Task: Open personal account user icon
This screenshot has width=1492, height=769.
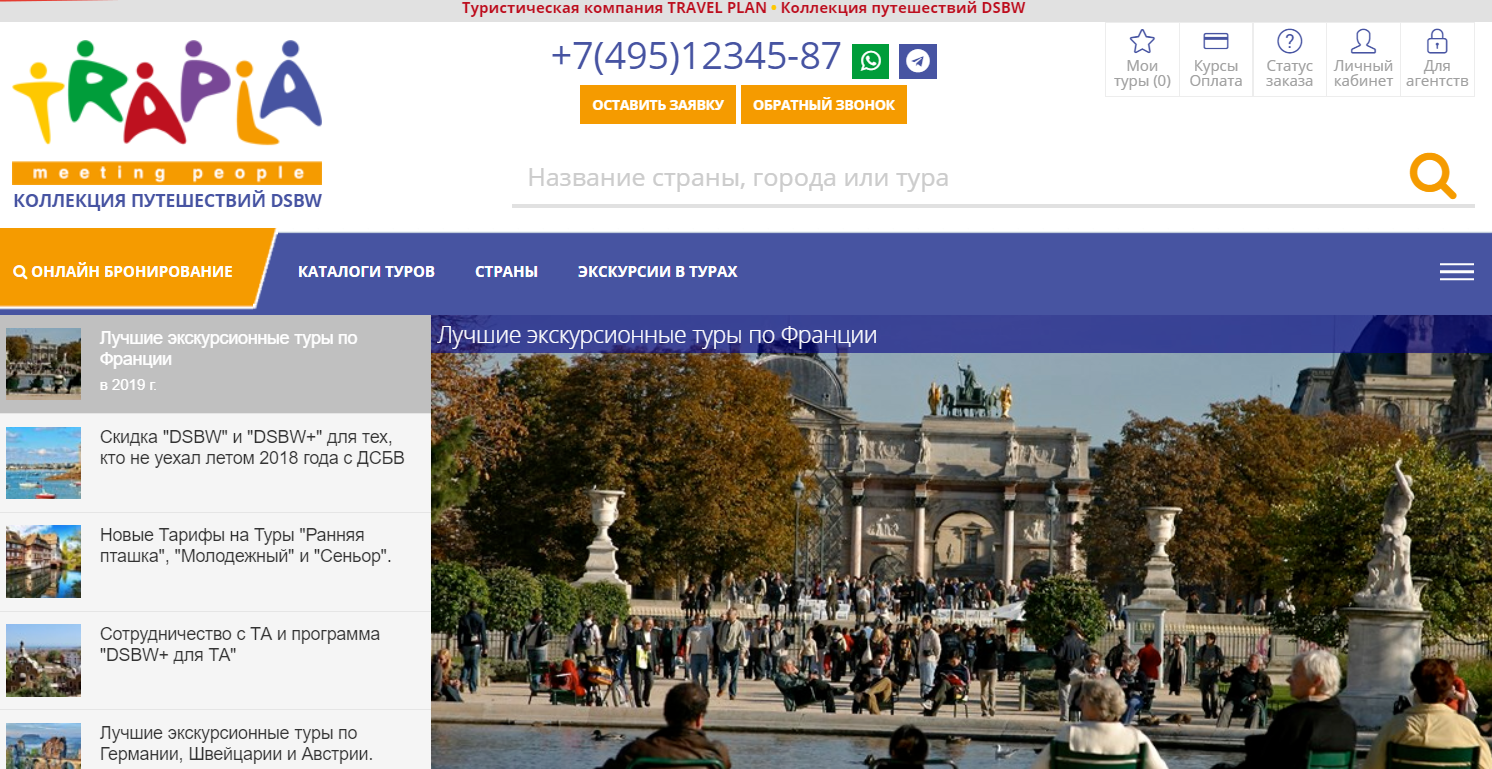Action: coord(1363,42)
